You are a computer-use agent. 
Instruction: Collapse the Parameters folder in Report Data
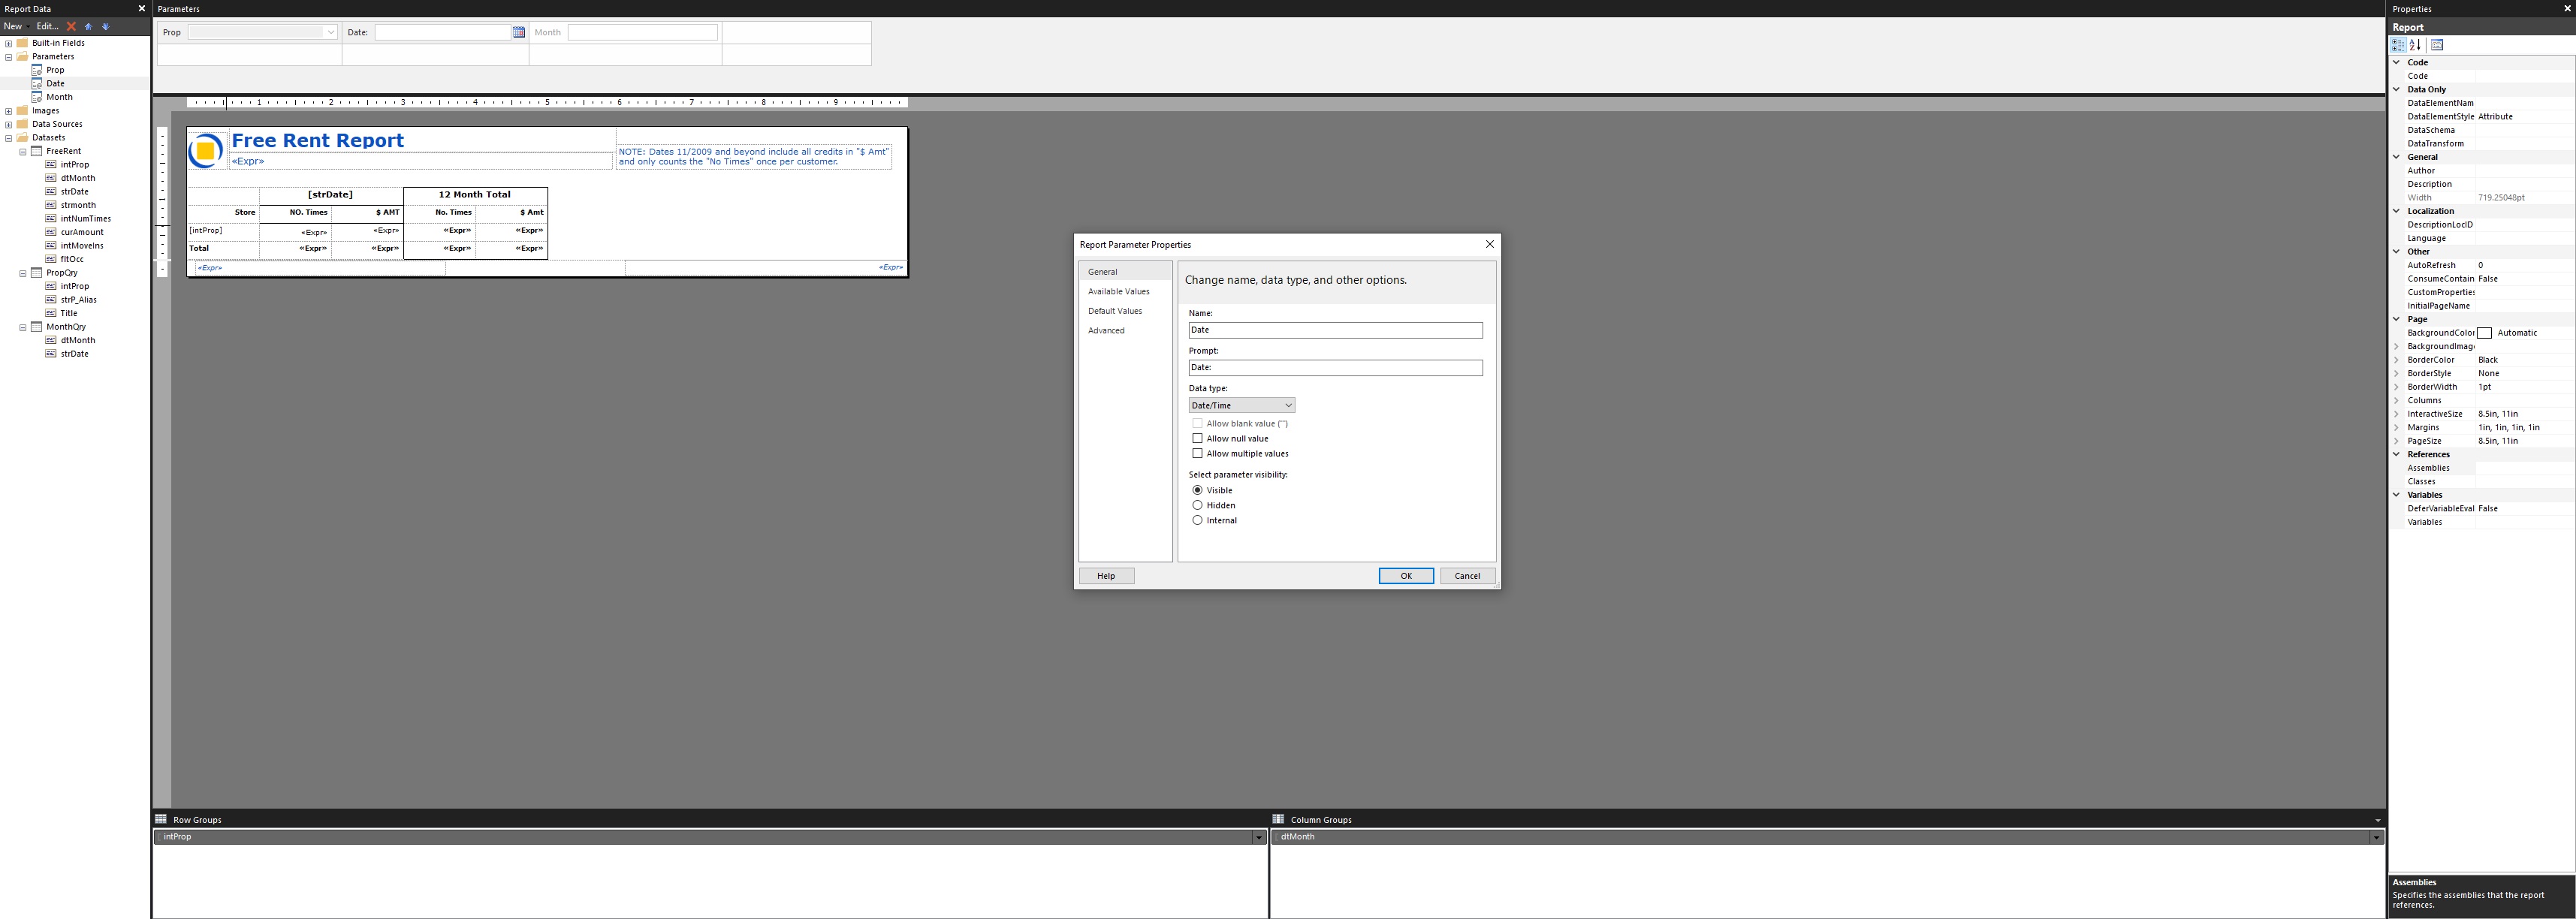coord(8,56)
